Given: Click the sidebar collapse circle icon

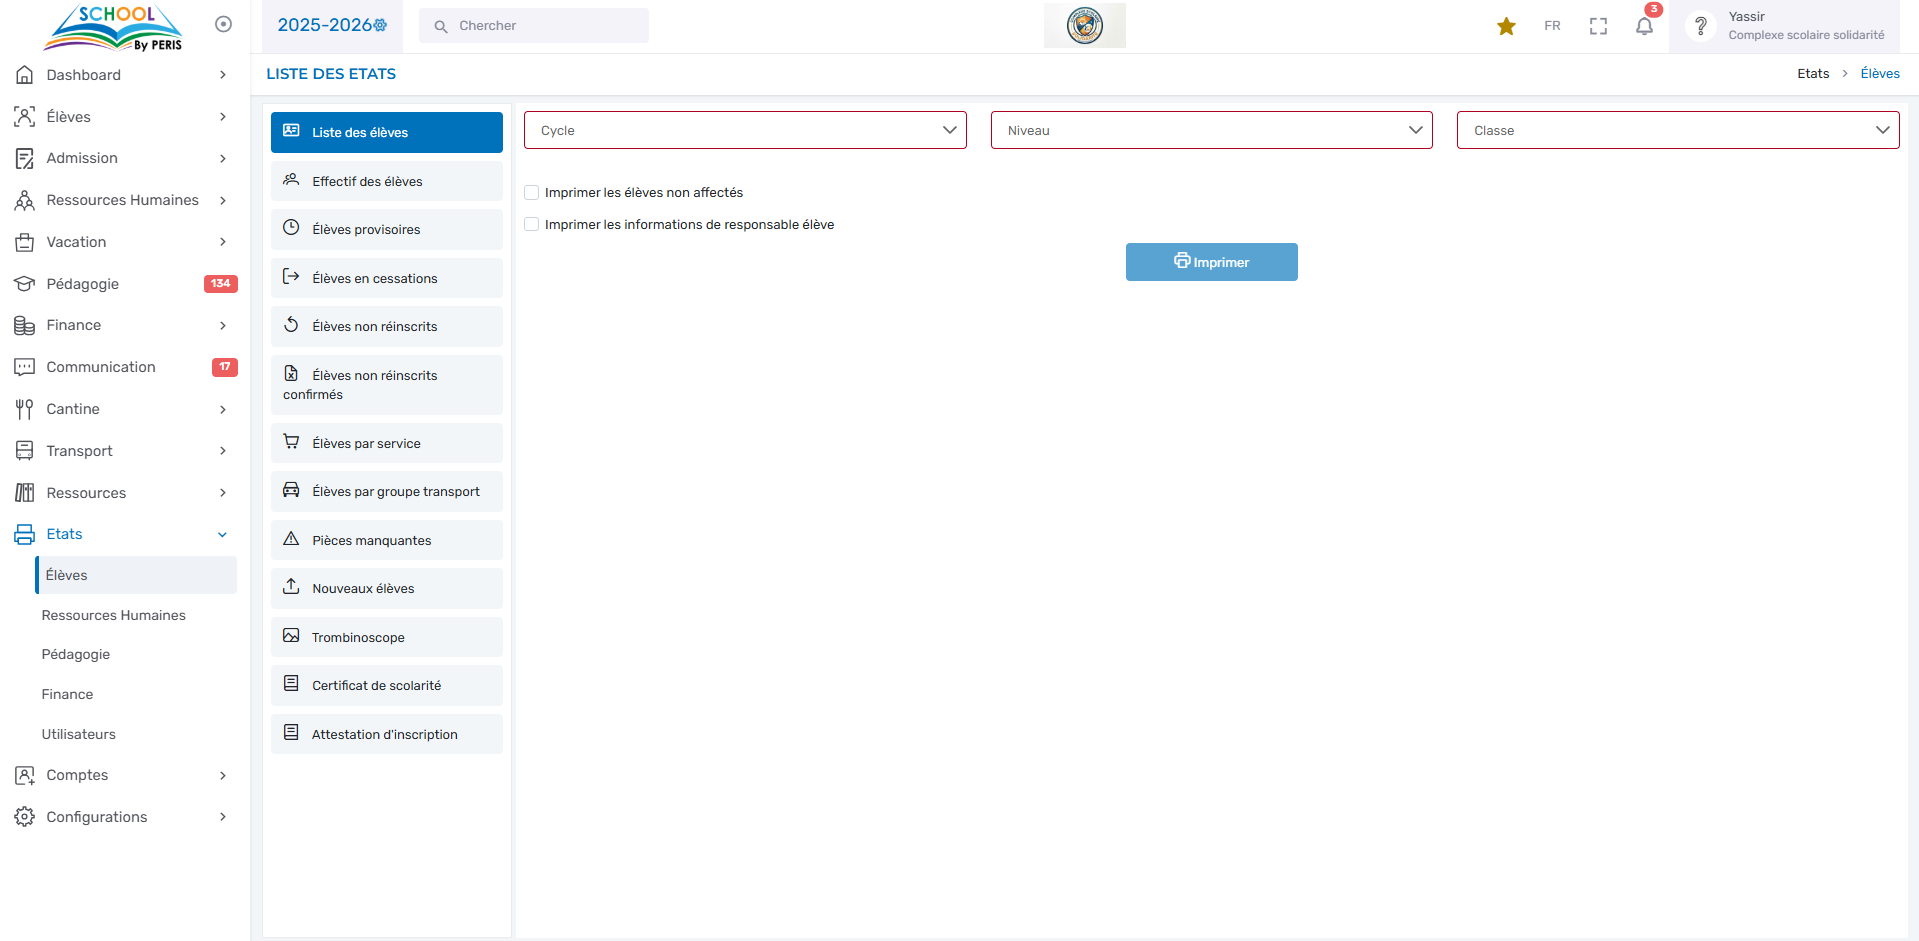Looking at the screenshot, I should 224,24.
